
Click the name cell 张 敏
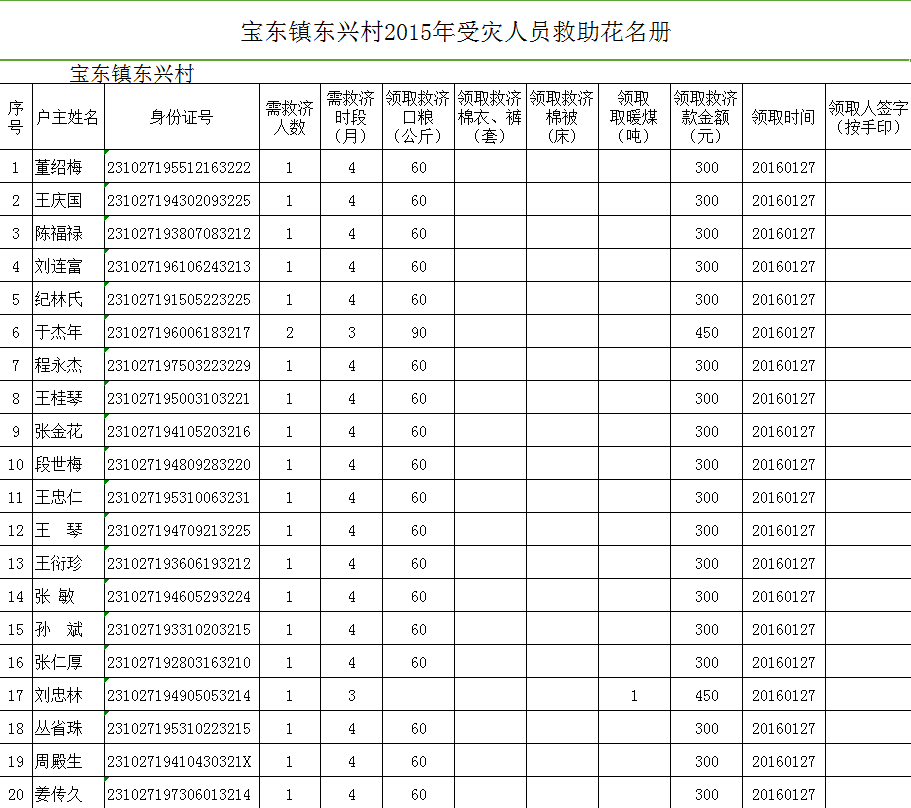[x=69, y=596]
